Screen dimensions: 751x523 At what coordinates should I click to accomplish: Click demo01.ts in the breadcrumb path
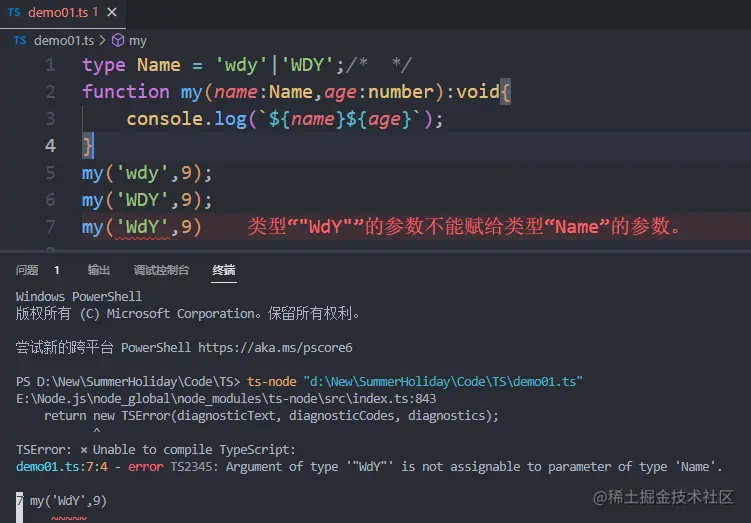[x=64, y=41]
